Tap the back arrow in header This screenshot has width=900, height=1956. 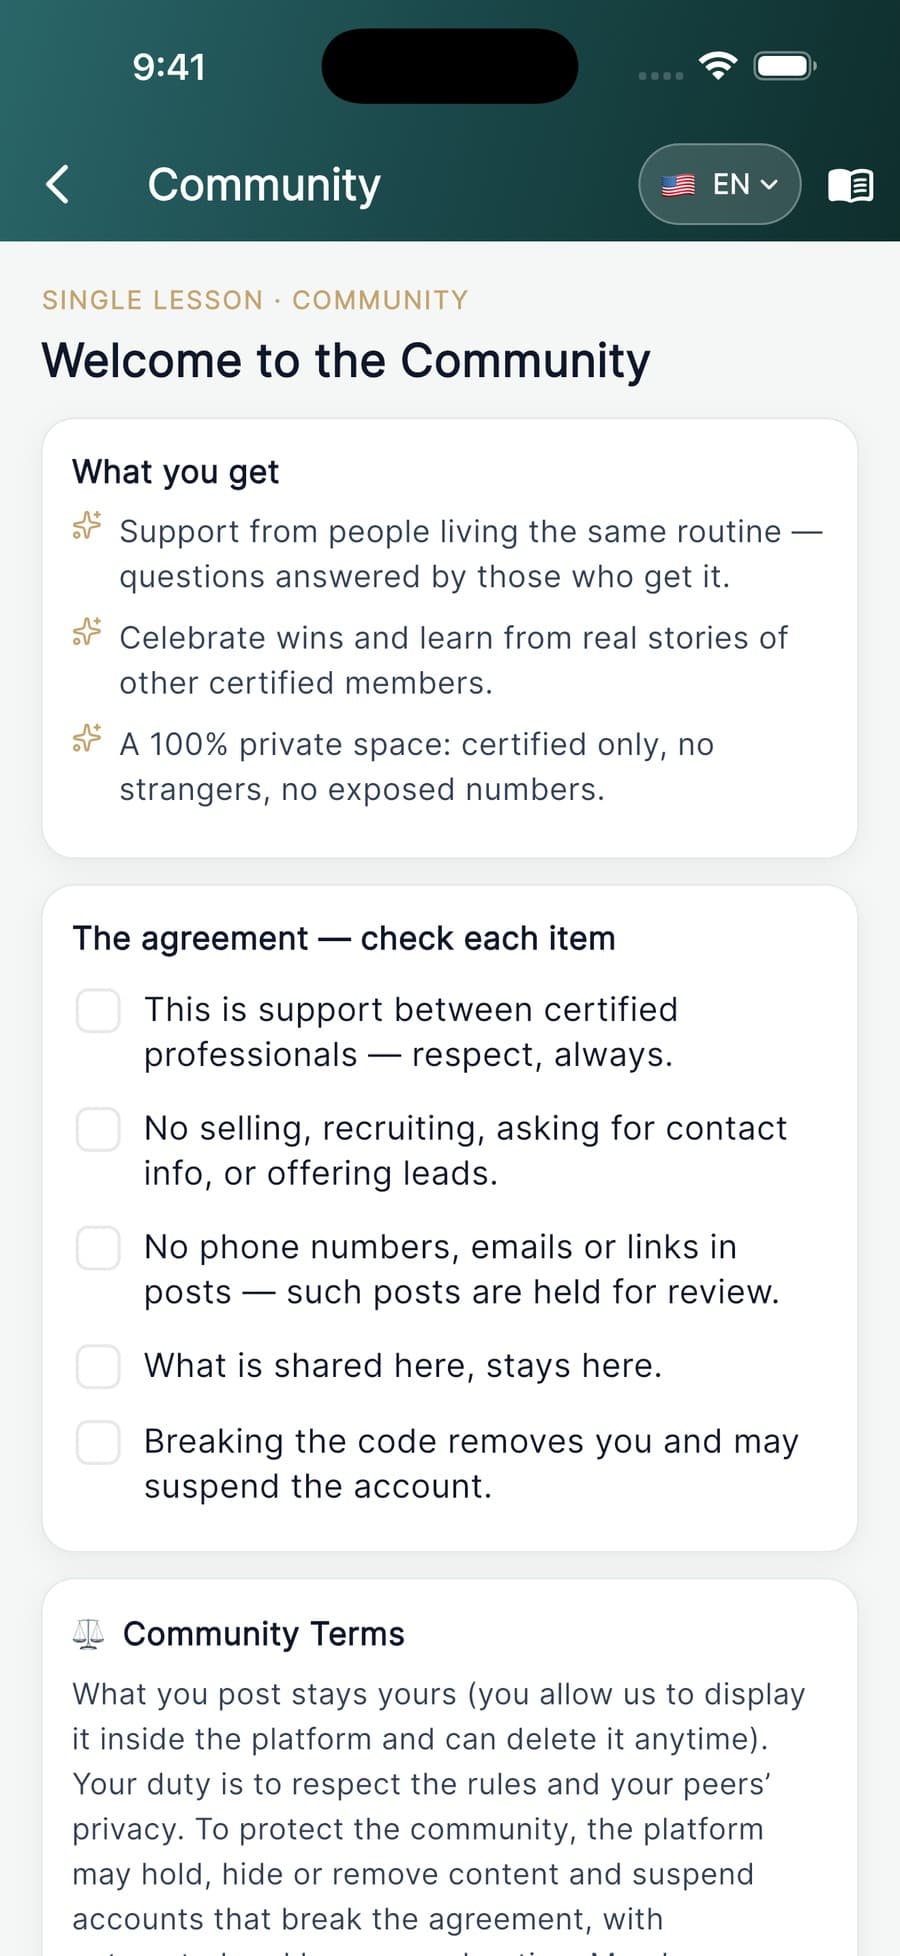(x=58, y=184)
